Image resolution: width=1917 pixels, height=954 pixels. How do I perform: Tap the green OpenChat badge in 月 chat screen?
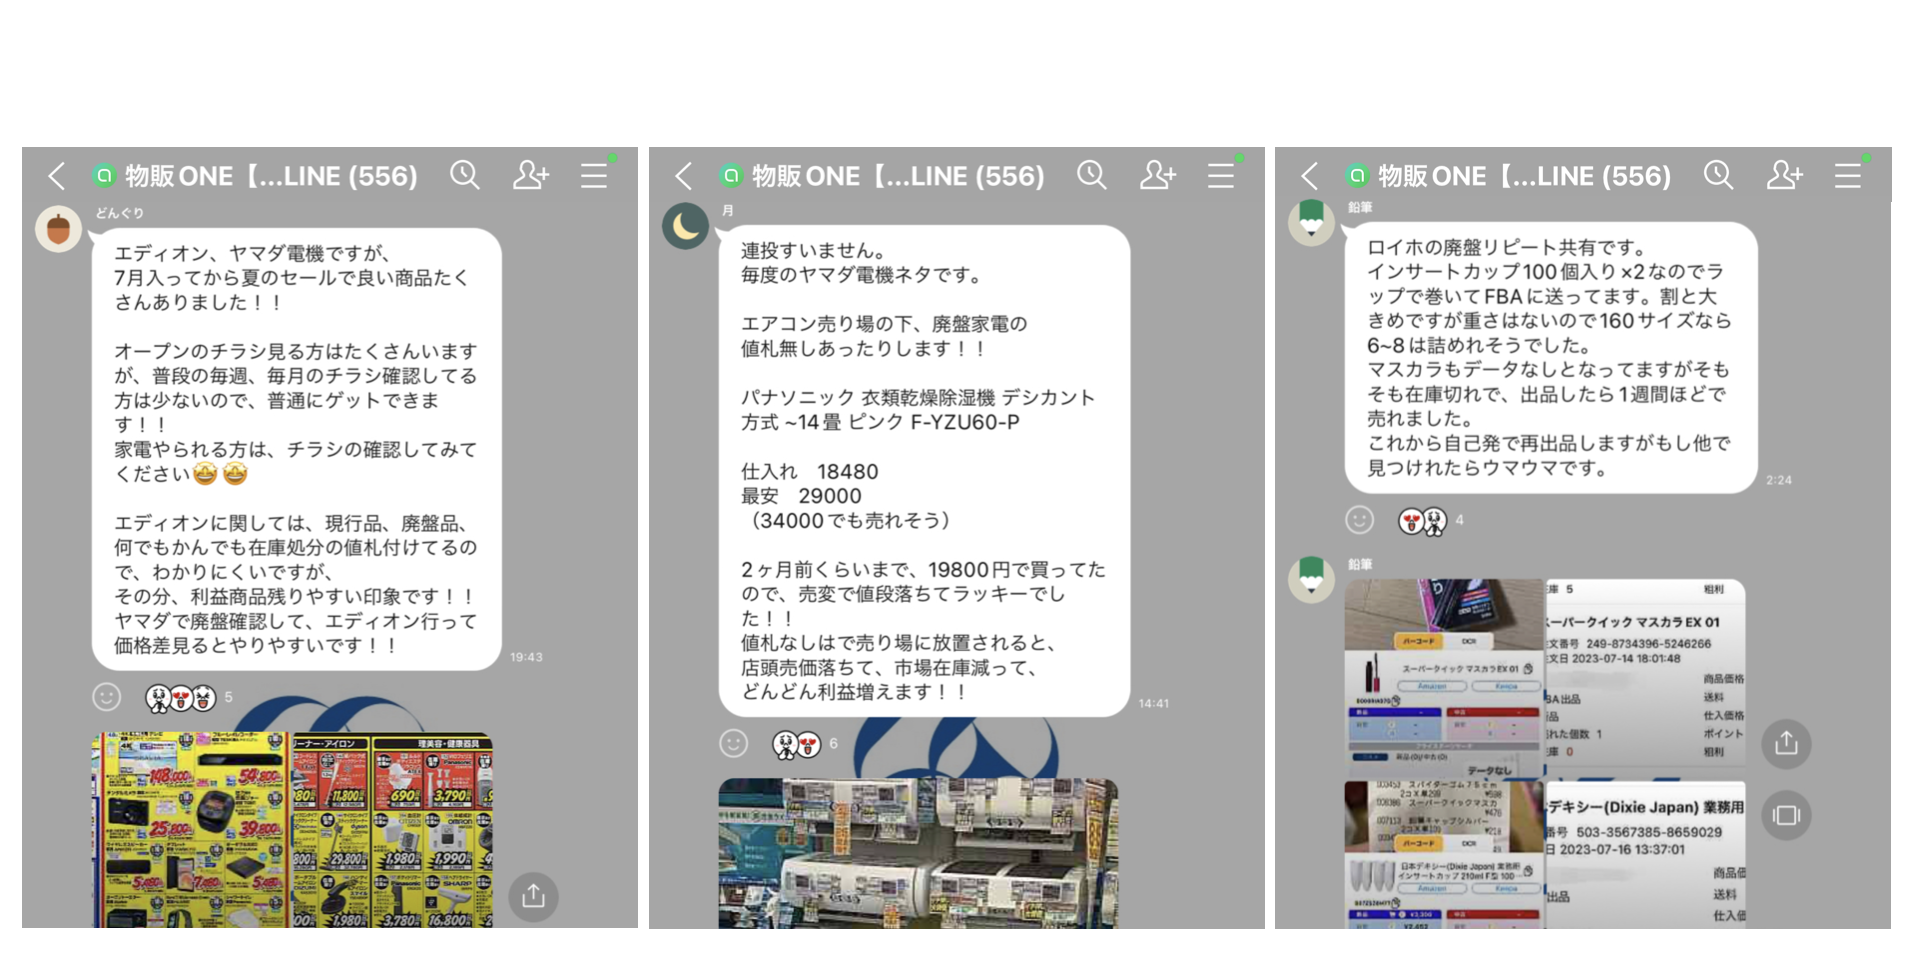pyautogui.click(x=731, y=176)
